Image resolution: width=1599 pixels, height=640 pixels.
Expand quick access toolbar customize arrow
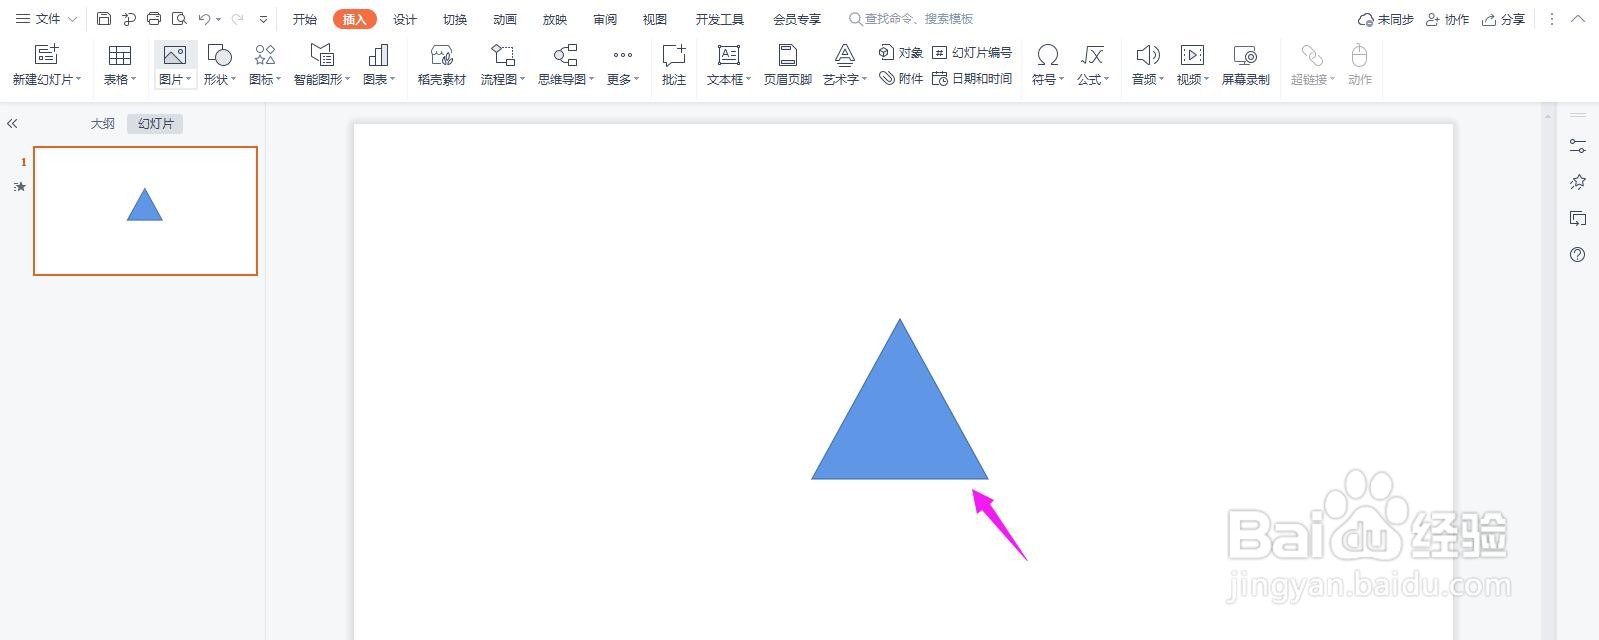263,19
